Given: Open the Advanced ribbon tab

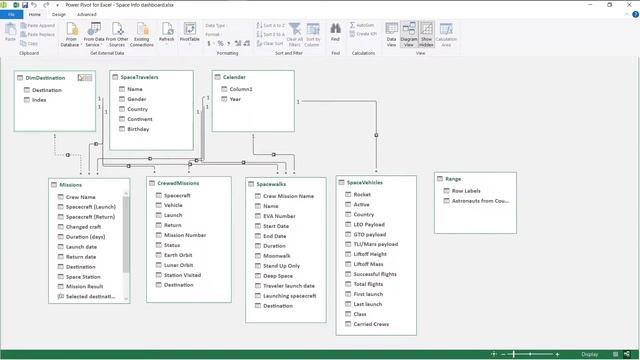Looking at the screenshot, I should click(x=87, y=14).
